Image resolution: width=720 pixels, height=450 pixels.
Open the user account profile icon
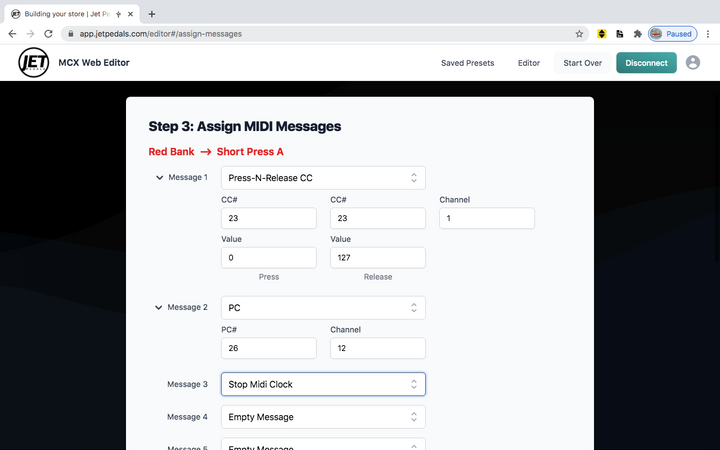pyautogui.click(x=693, y=63)
